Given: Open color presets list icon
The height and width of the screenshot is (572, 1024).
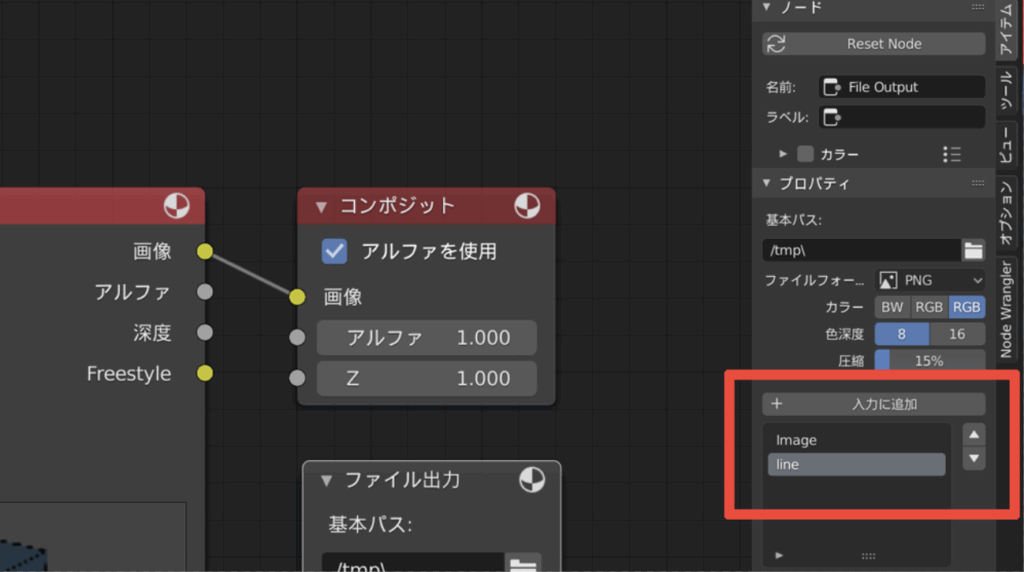Looking at the screenshot, I should [952, 154].
